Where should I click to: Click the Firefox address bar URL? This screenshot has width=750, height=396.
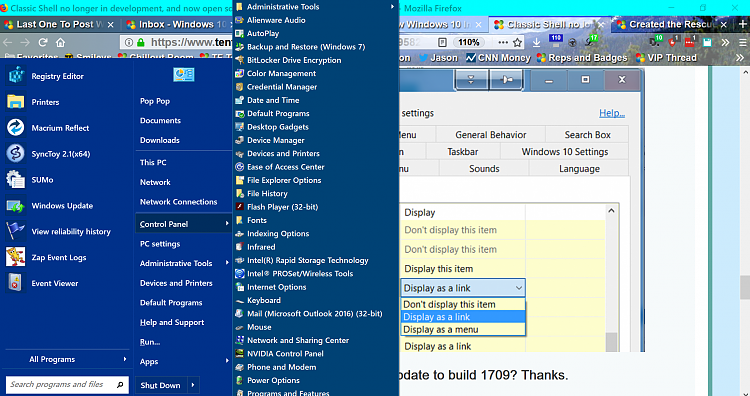(x=191, y=43)
